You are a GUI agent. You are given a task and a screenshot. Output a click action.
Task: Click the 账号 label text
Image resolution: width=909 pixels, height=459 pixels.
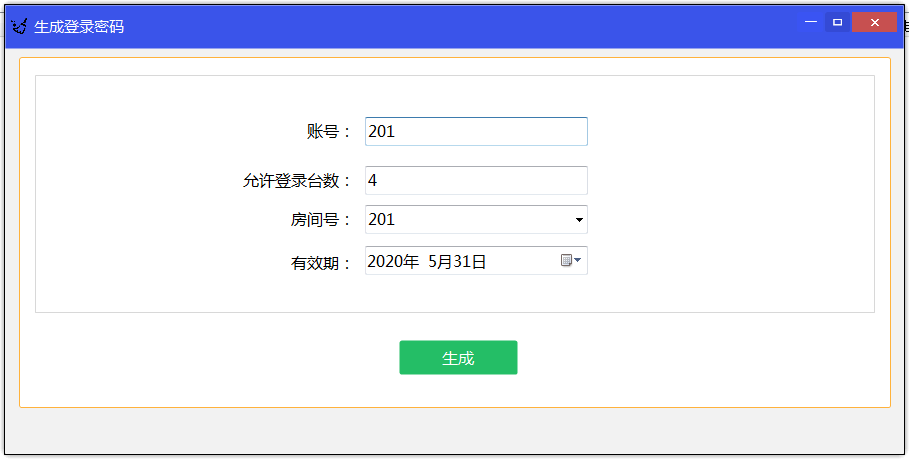click(x=328, y=132)
